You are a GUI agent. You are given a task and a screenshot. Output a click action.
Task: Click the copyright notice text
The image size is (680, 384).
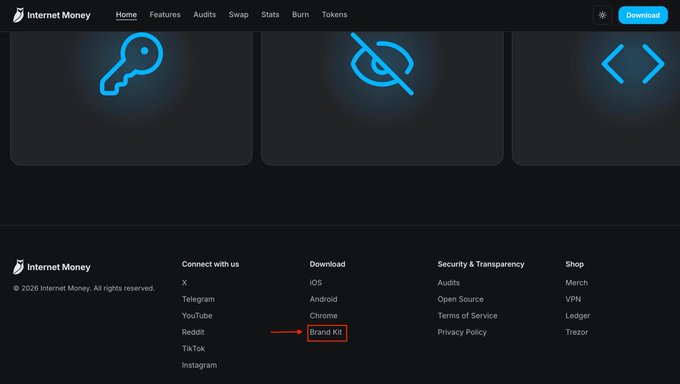coord(84,289)
